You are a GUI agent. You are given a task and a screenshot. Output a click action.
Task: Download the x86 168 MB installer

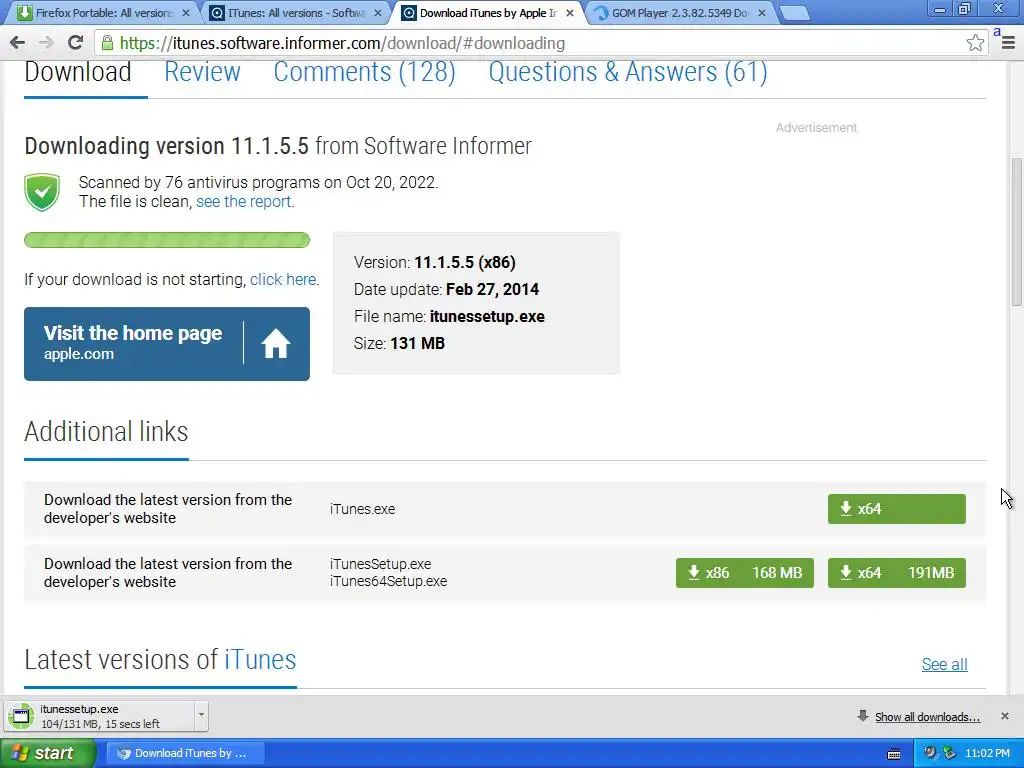[x=744, y=573]
